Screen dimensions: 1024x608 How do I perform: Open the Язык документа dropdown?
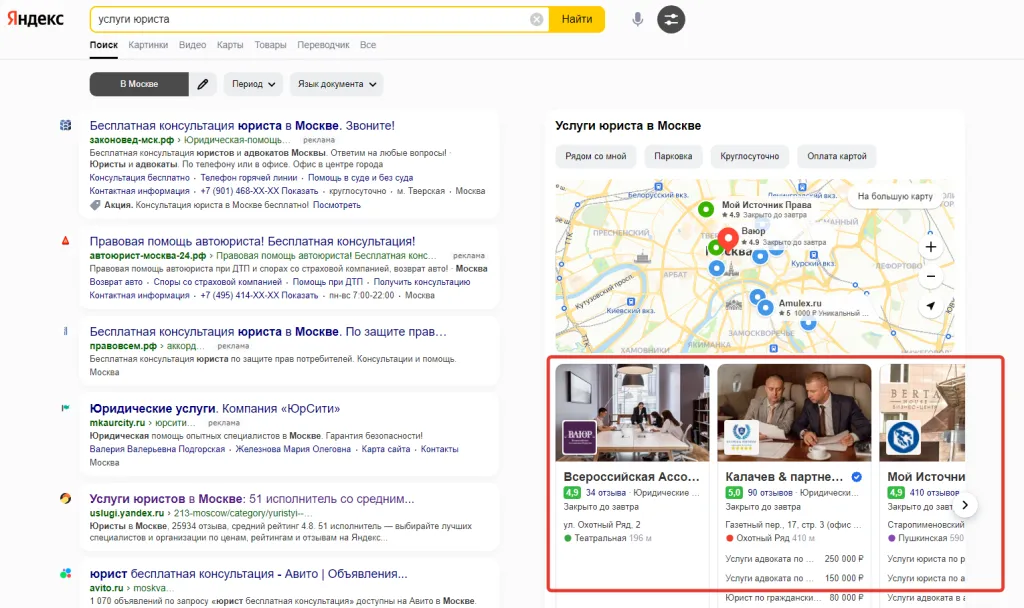(x=337, y=84)
